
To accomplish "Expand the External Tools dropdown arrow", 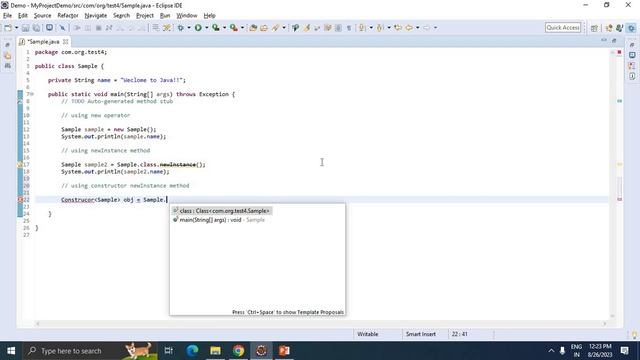I will pyautogui.click(x=242, y=28).
